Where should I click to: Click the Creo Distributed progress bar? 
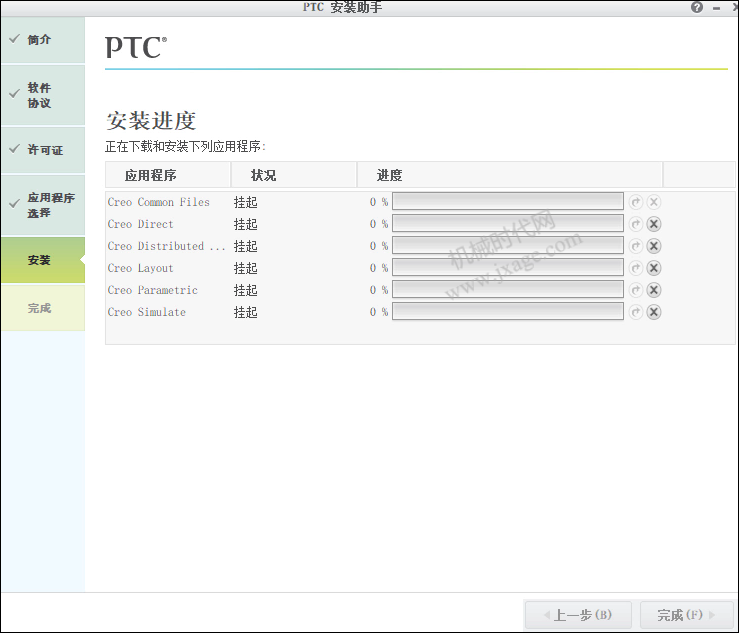click(x=508, y=246)
